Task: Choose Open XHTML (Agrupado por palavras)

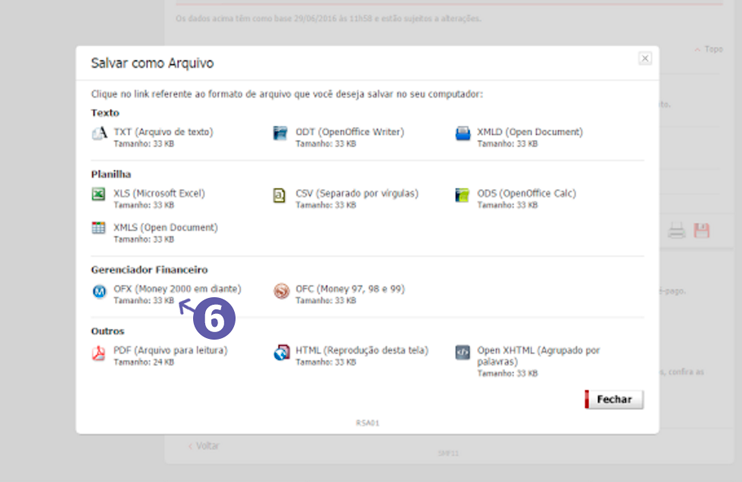Action: 539,356
